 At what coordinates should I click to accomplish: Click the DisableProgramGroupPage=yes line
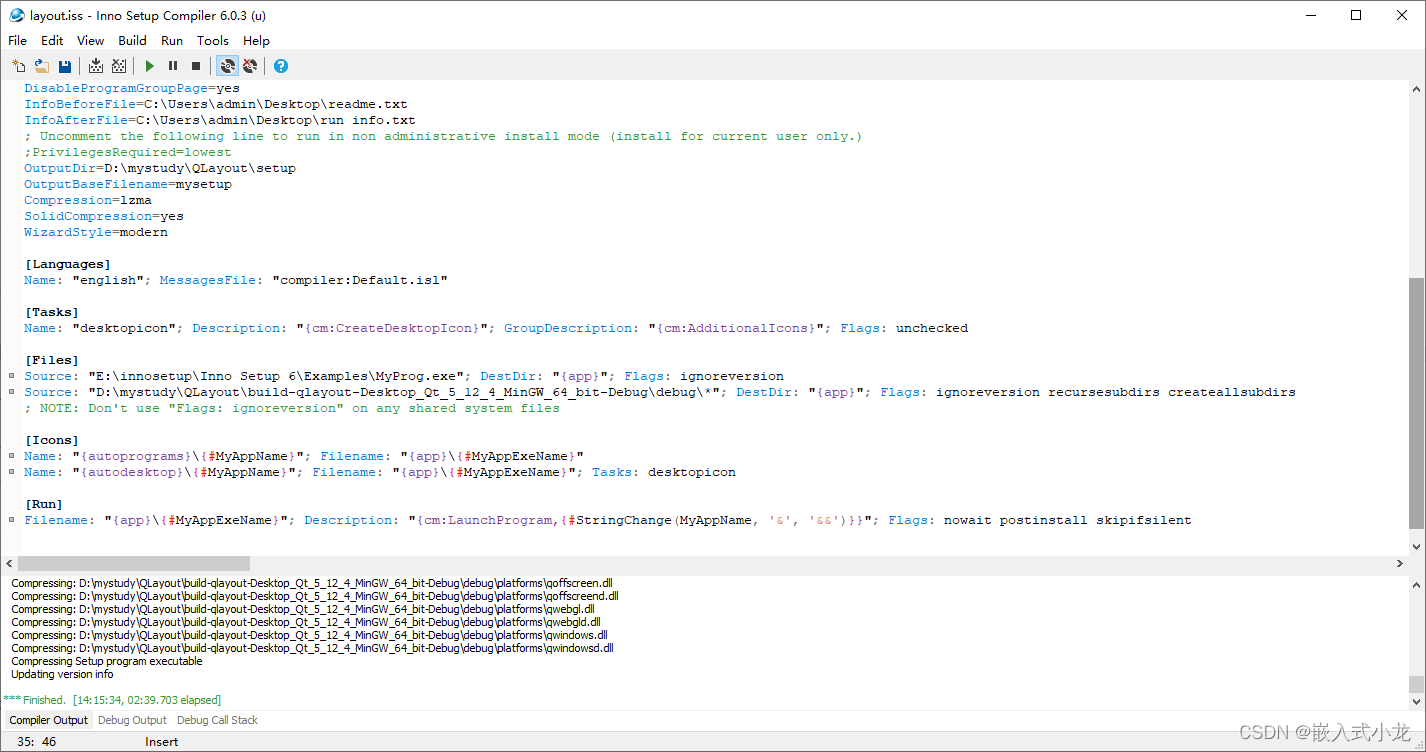tap(132, 88)
